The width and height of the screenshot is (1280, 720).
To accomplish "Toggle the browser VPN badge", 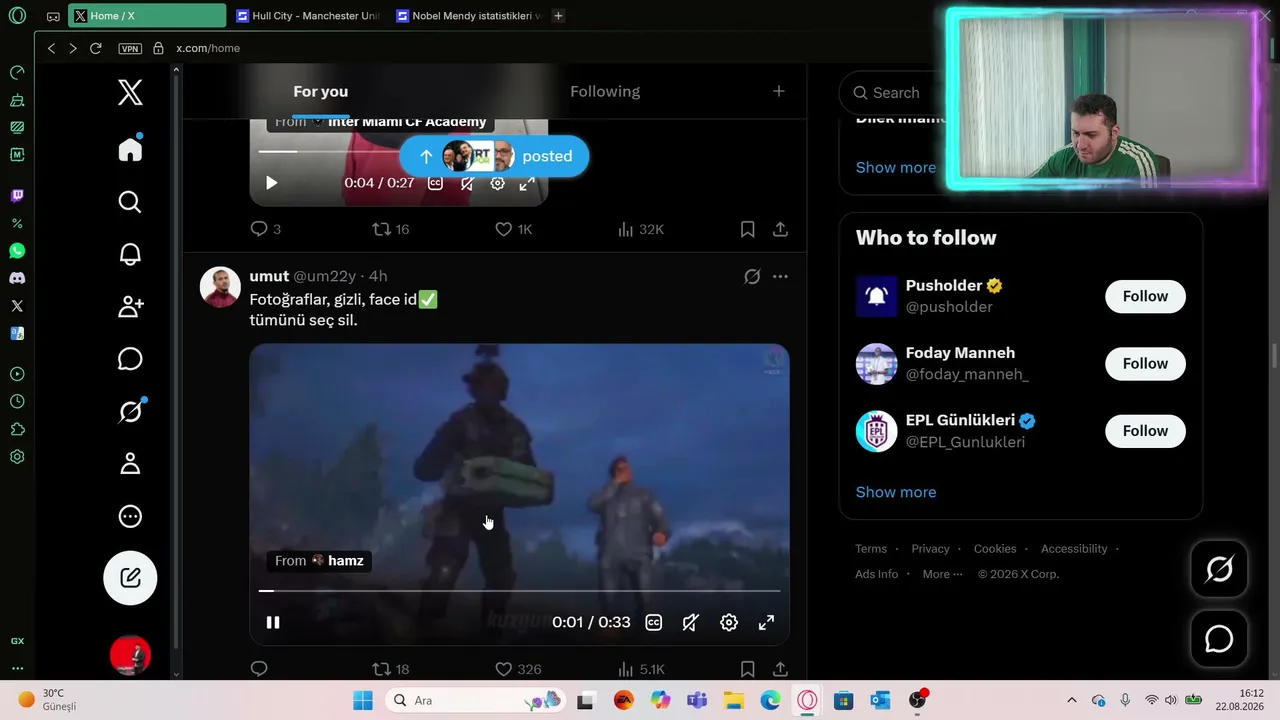I will click(130, 48).
